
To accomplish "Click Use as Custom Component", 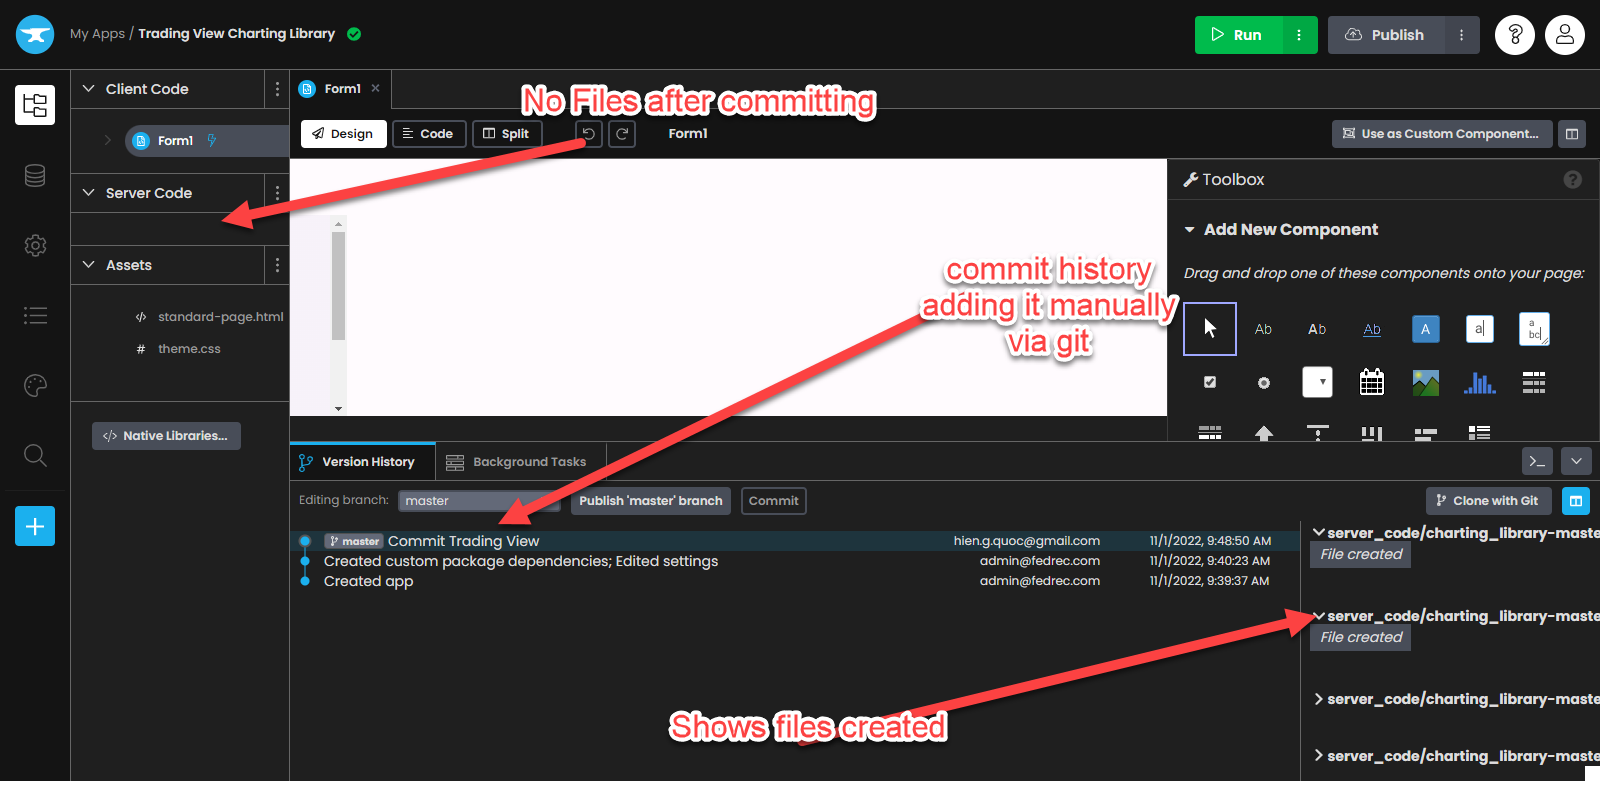I will 1442,134.
